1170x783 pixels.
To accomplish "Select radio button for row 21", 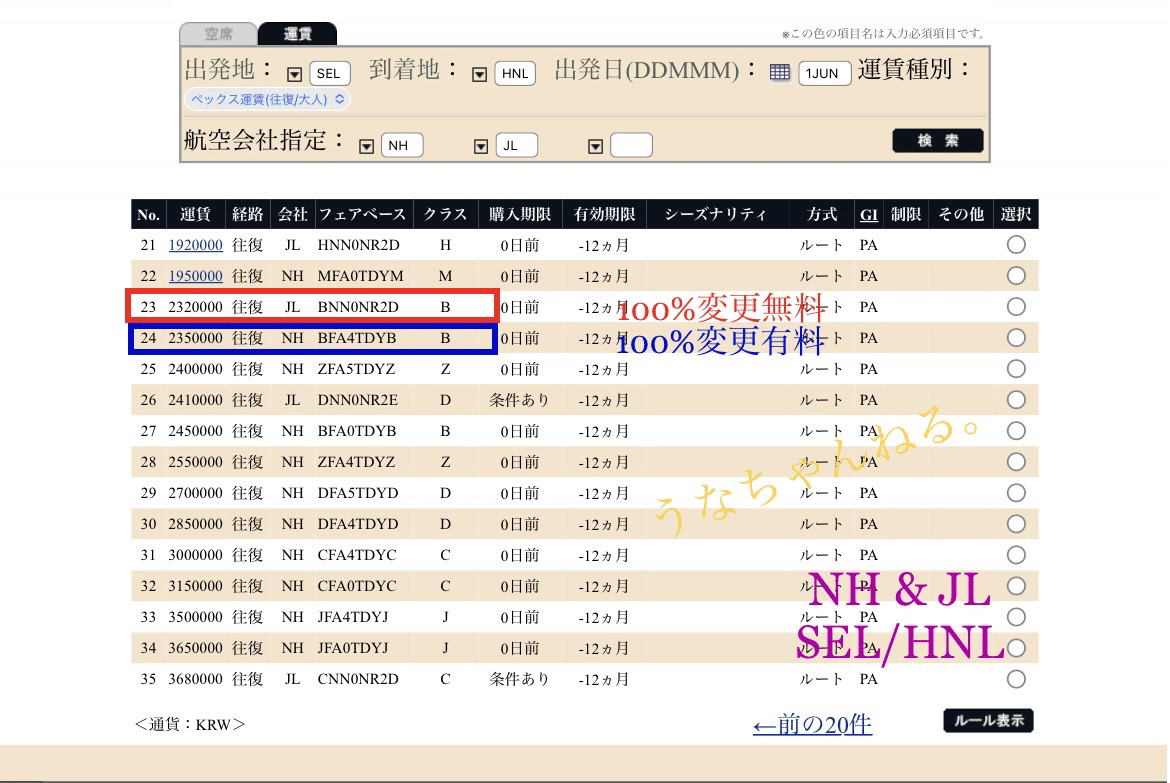I will coord(1016,245).
